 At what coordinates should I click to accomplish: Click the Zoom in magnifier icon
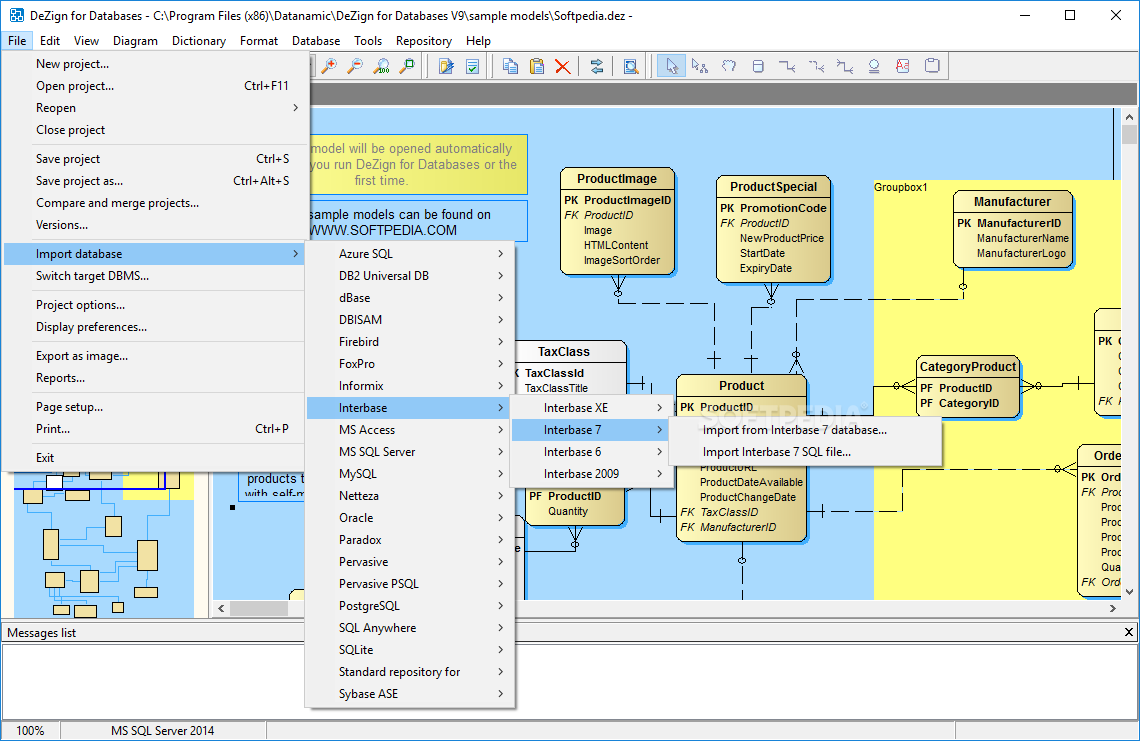pos(329,66)
